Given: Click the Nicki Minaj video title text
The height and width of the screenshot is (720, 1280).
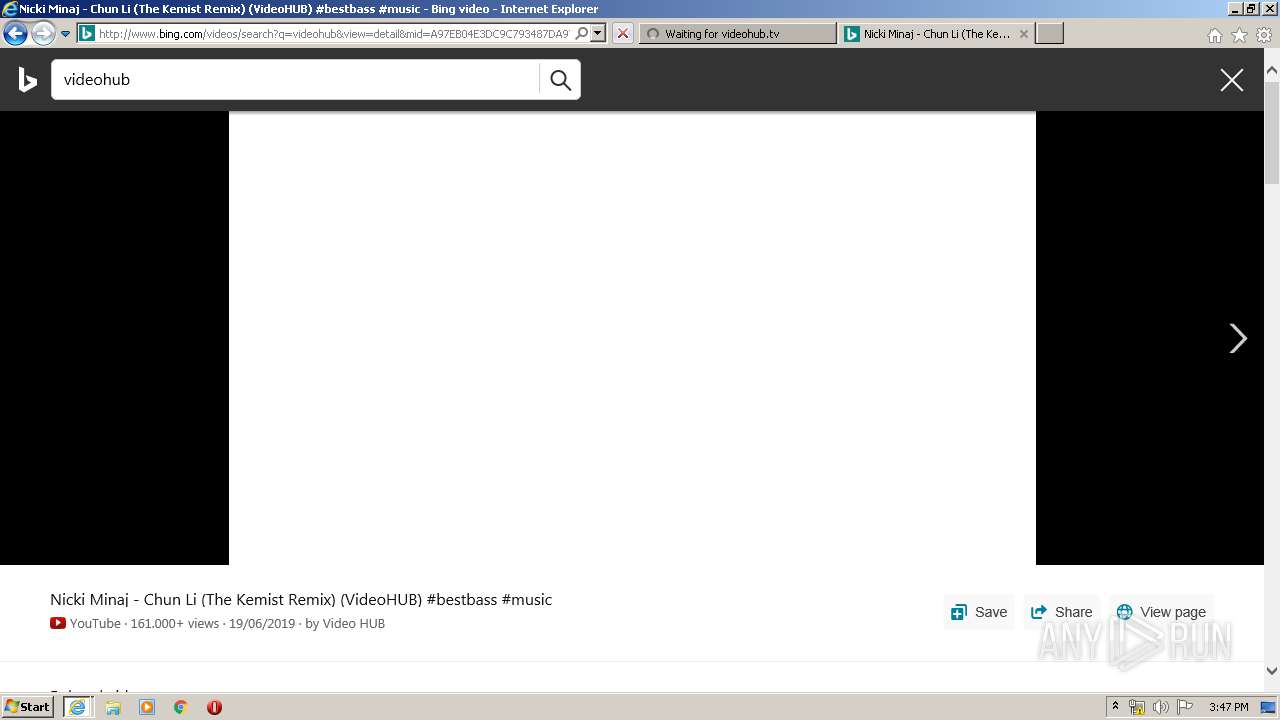Looking at the screenshot, I should tap(301, 600).
